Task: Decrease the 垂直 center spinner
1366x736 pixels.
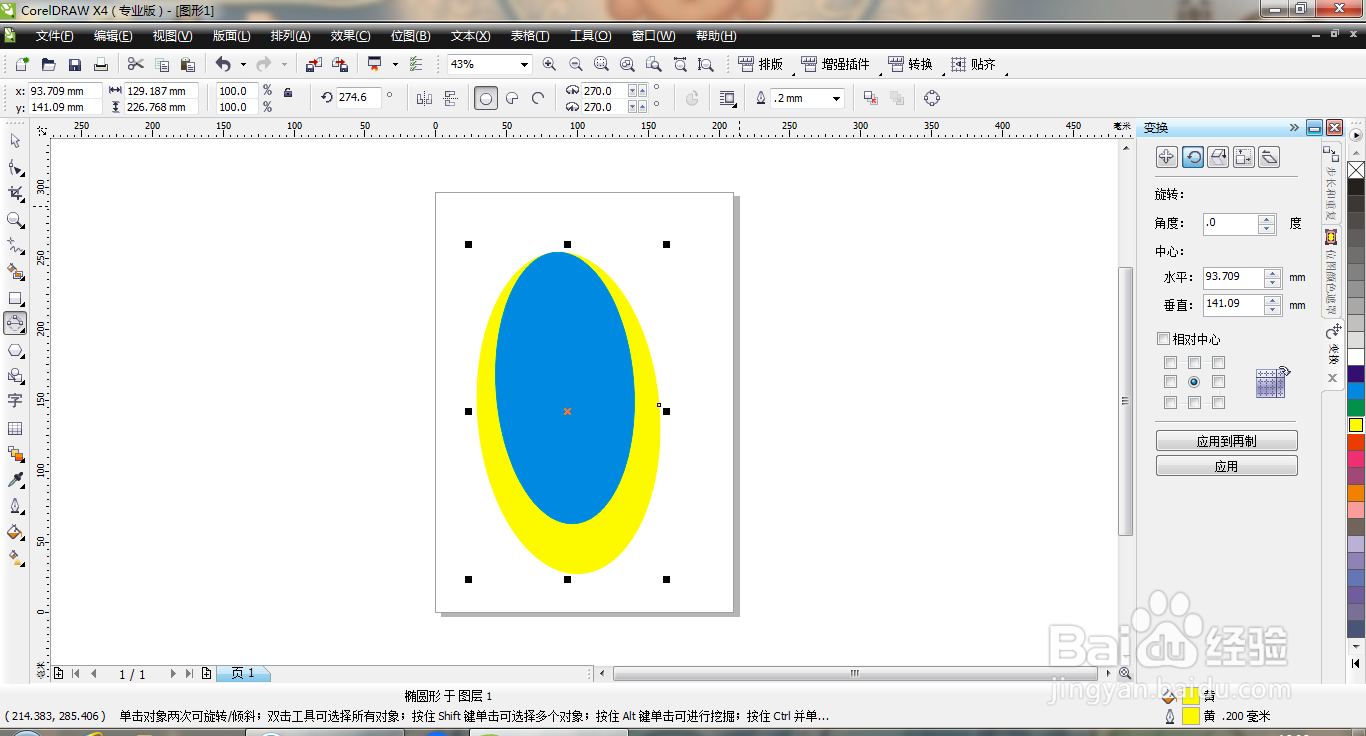Action: click(x=1272, y=310)
